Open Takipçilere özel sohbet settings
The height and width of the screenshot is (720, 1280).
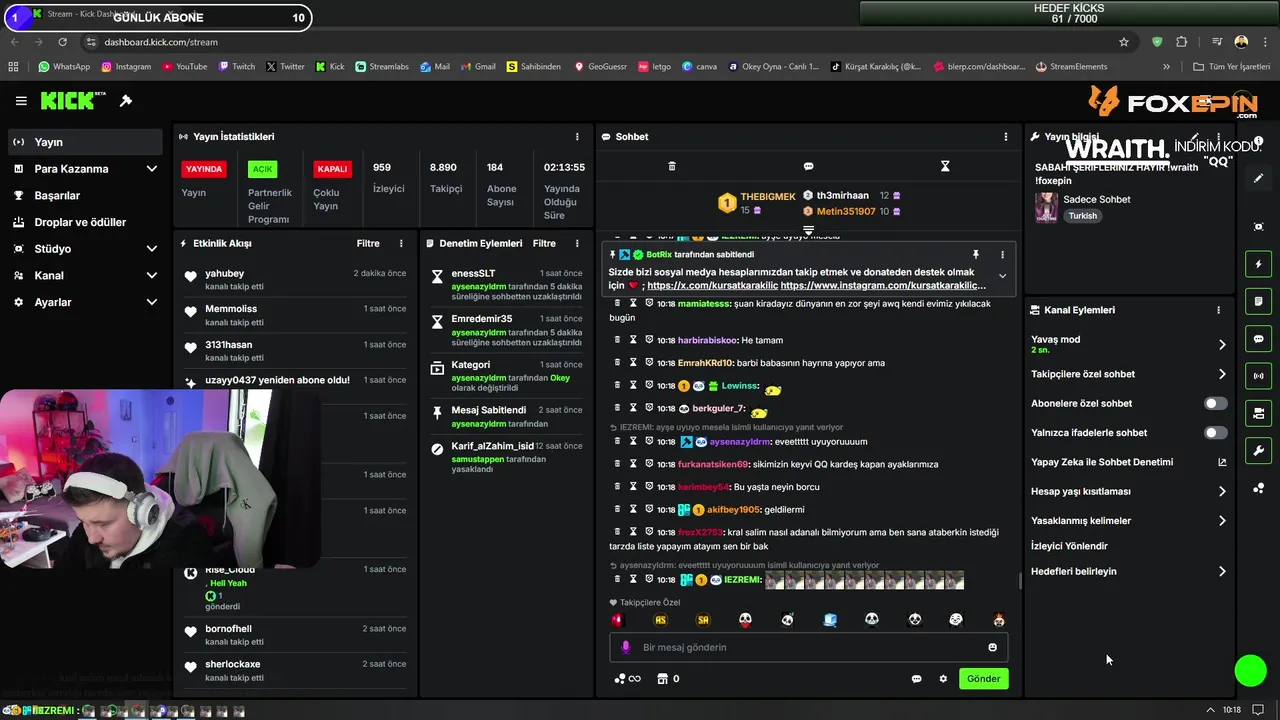pyautogui.click(x=1128, y=374)
